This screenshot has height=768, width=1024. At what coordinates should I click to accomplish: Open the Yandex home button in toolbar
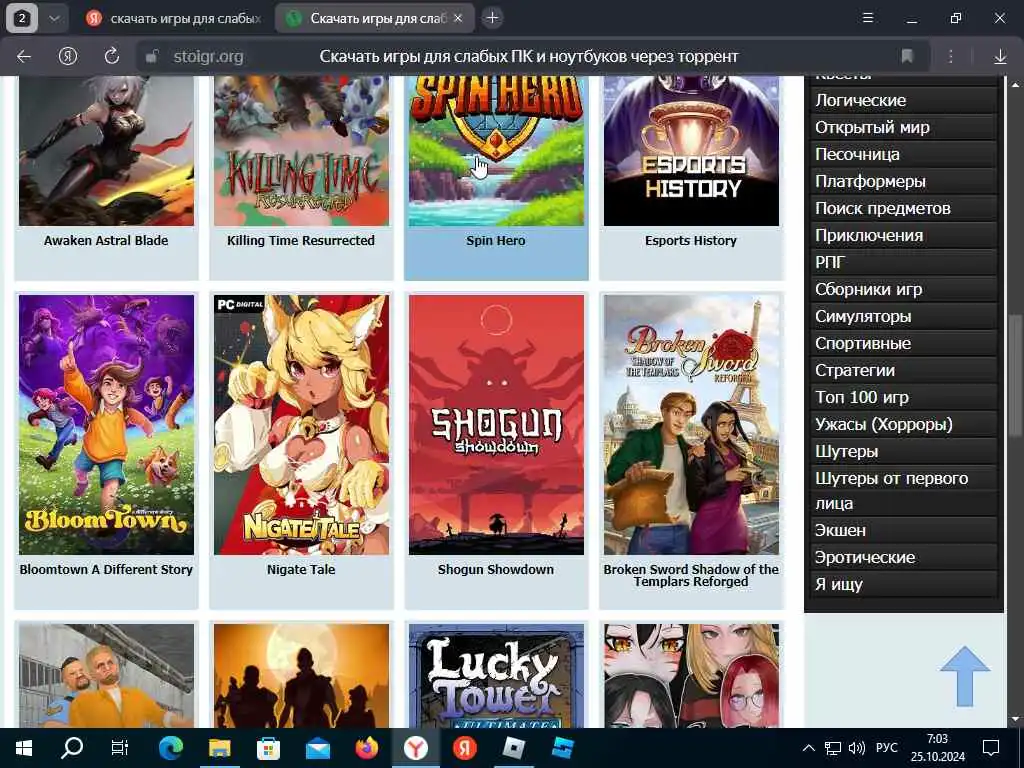tap(68, 57)
